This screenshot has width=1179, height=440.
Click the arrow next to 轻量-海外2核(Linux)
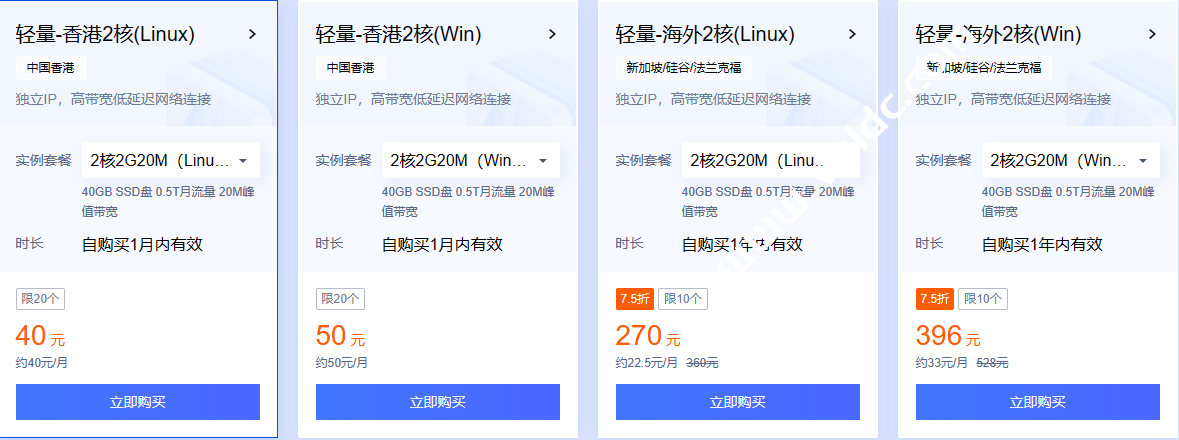(x=852, y=34)
